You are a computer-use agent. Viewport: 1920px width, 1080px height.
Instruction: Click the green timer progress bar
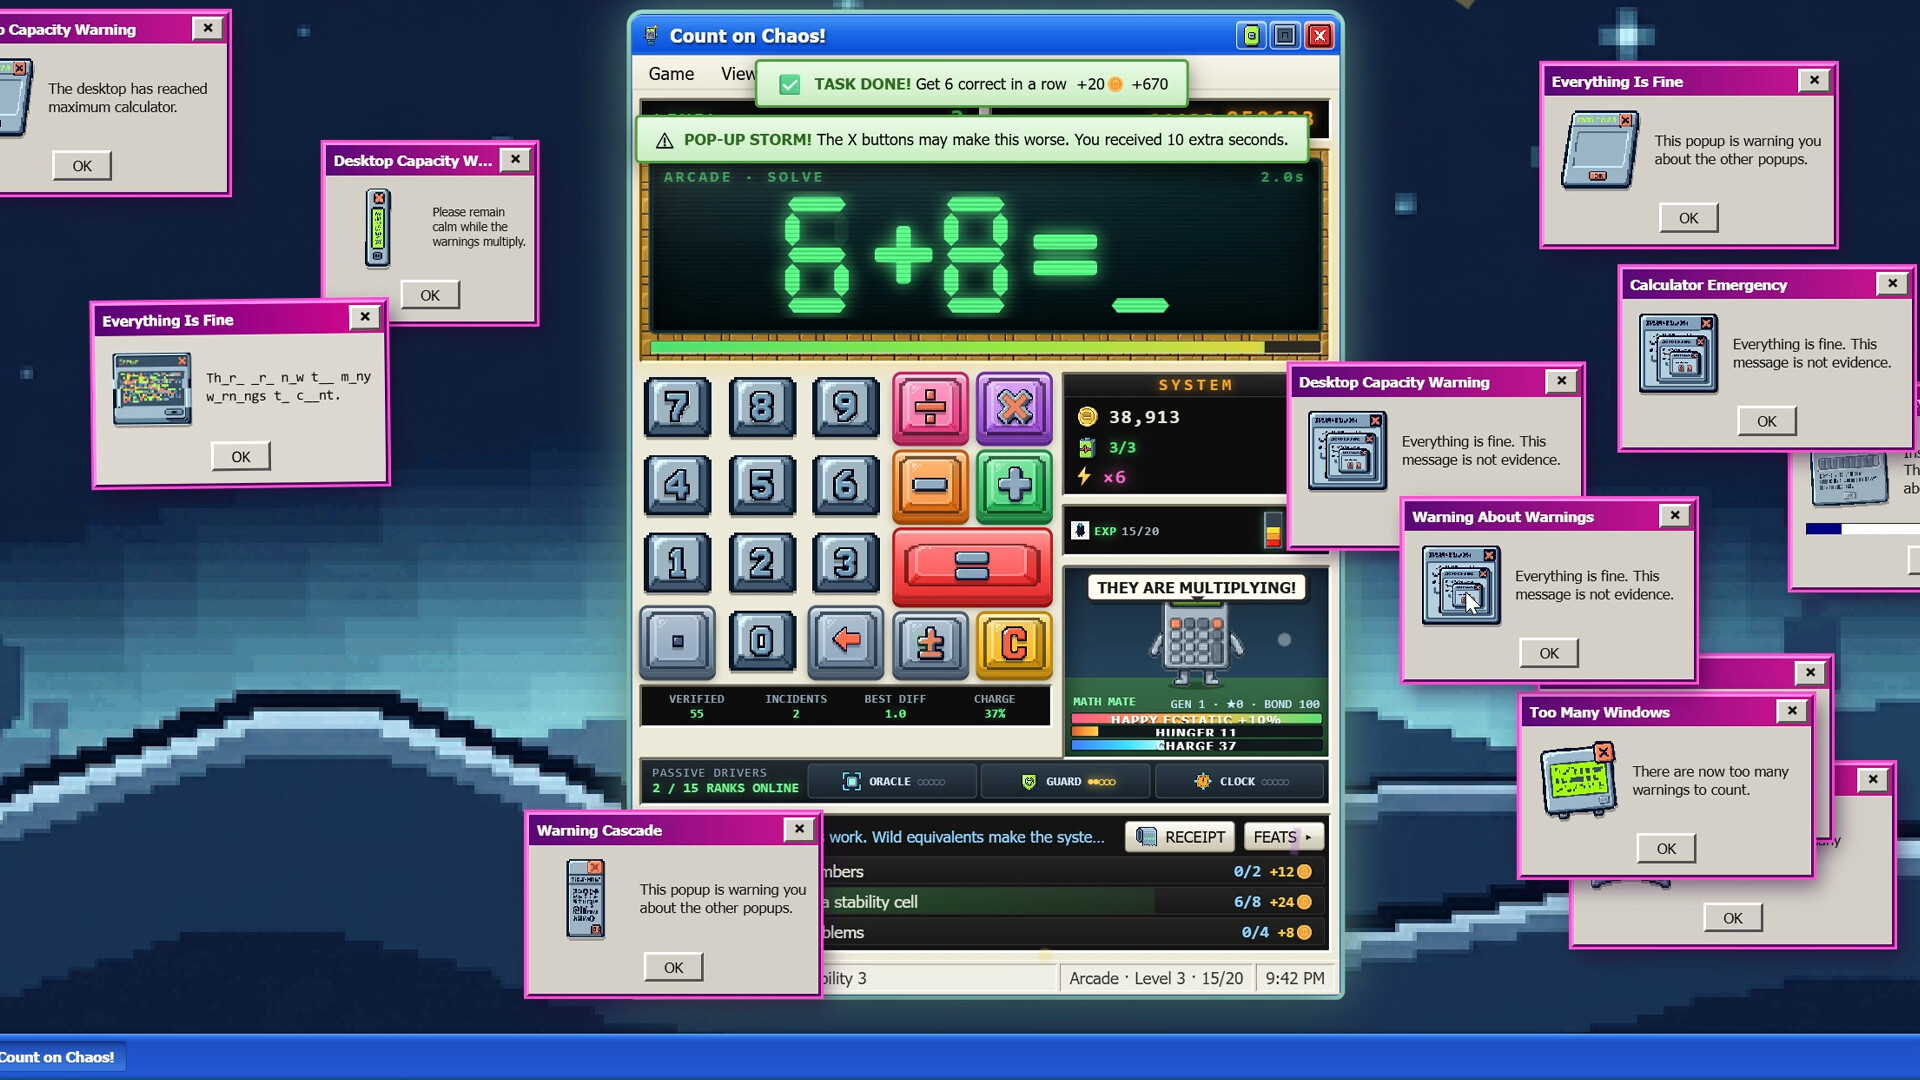[985, 347]
